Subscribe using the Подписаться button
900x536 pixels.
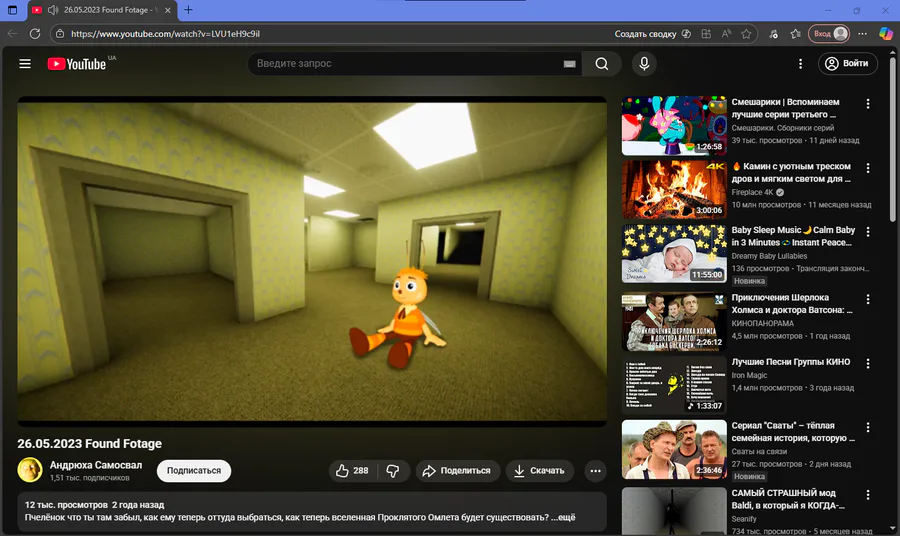194,471
